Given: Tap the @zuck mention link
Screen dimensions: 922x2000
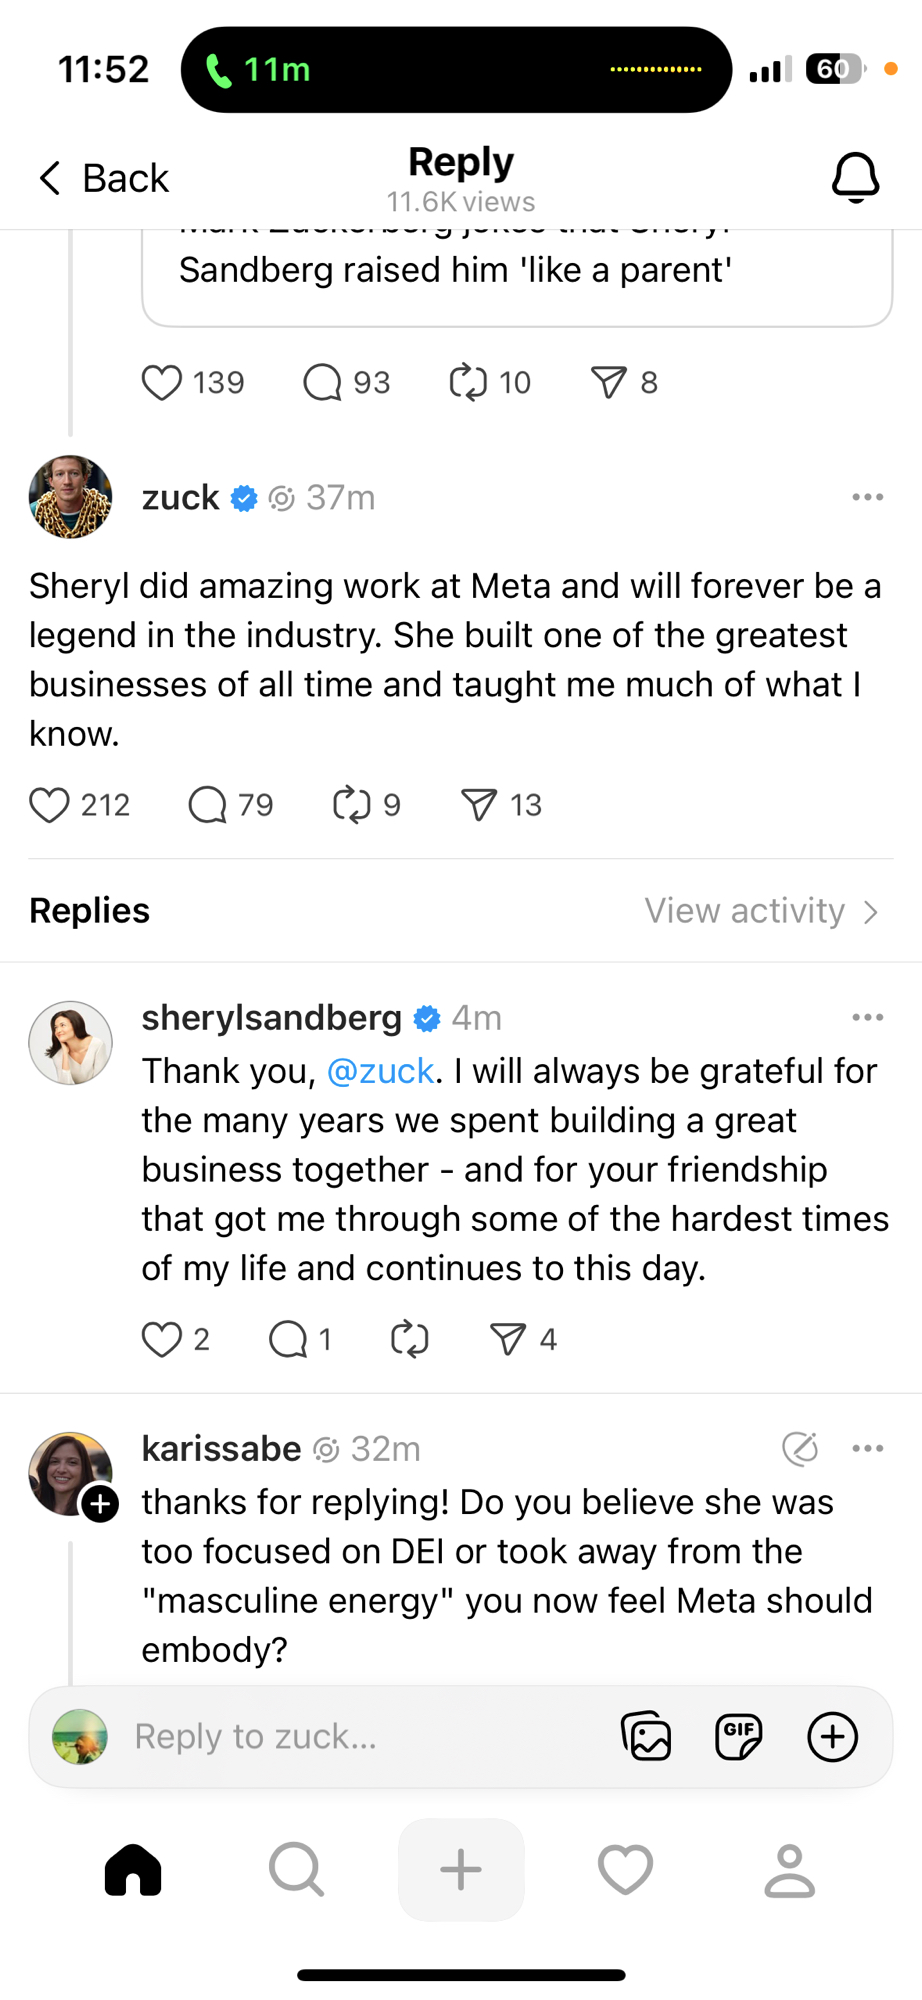Looking at the screenshot, I should point(380,1071).
